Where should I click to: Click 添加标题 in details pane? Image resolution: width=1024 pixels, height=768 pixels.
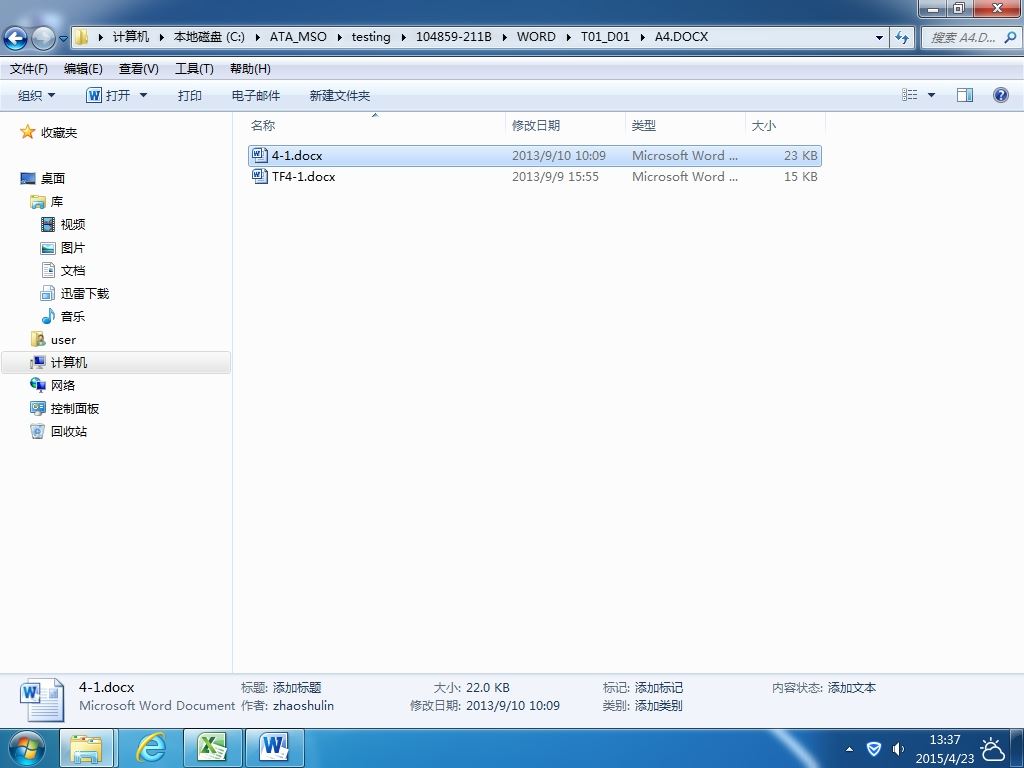click(x=297, y=688)
